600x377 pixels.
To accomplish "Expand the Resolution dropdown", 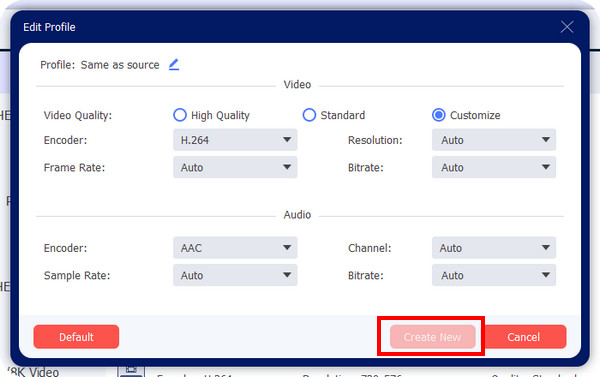I will click(494, 140).
